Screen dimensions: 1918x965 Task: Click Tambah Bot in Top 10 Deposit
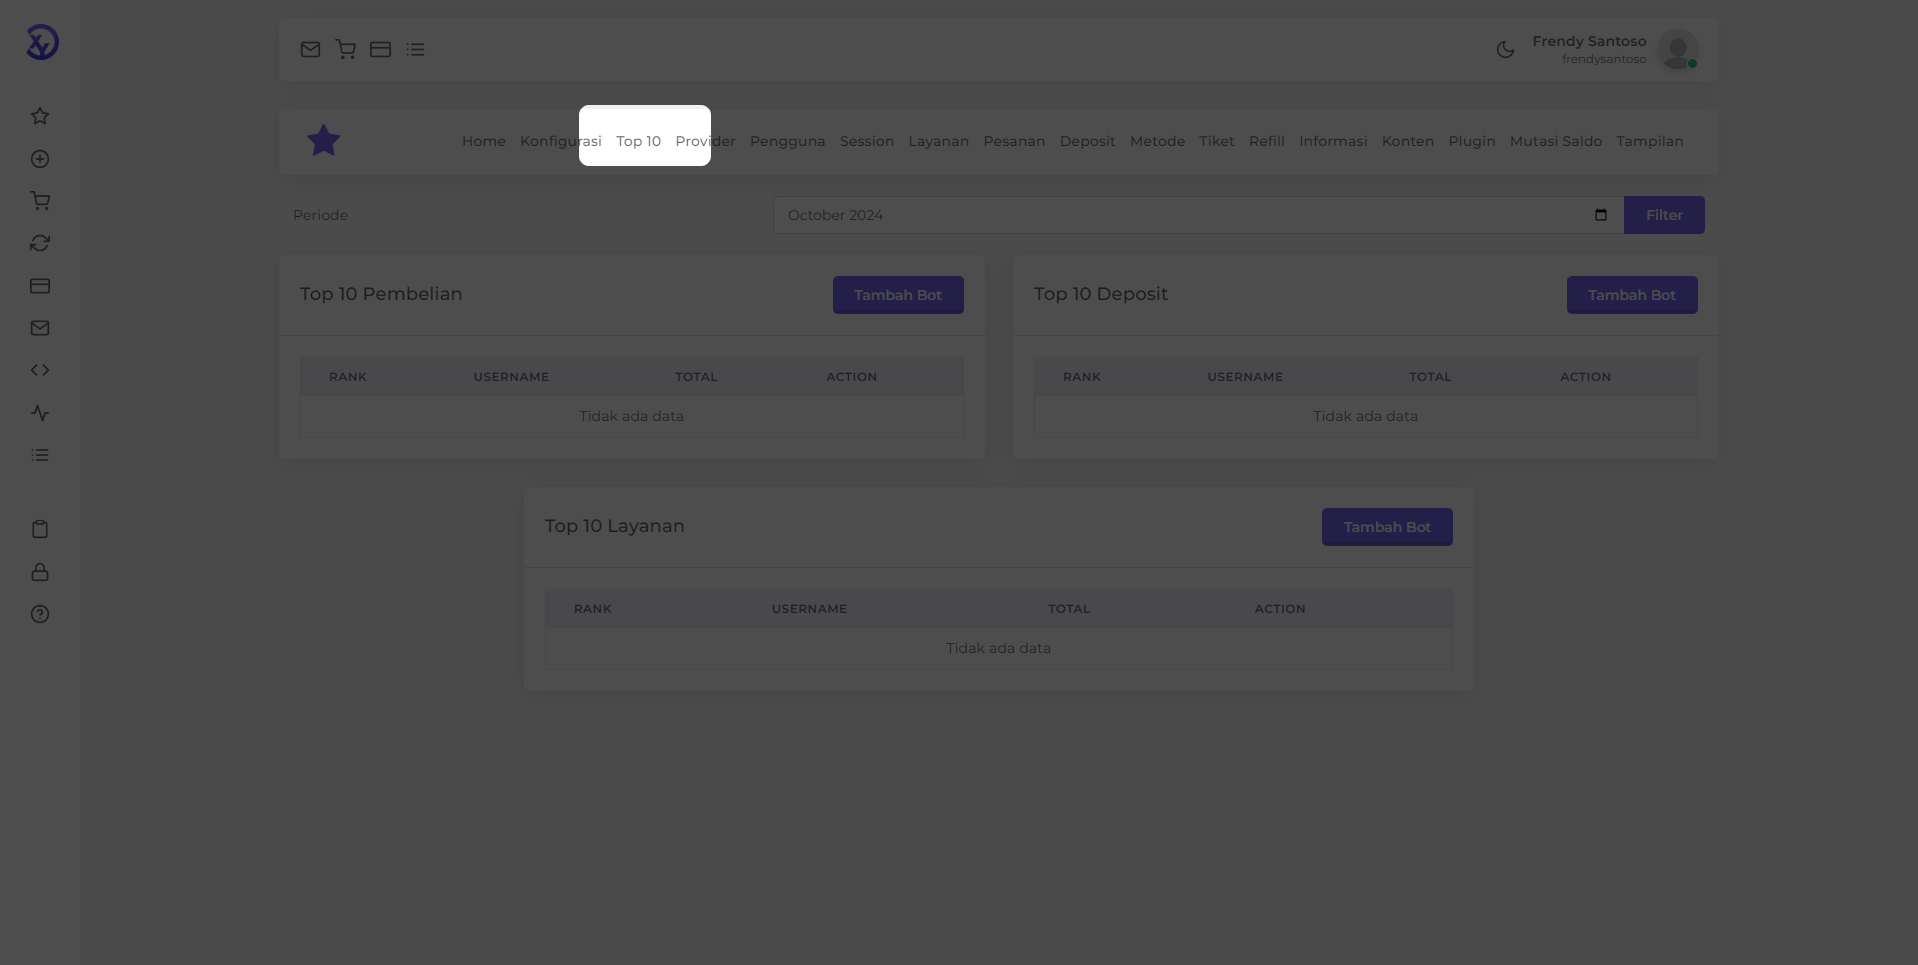coord(1632,295)
